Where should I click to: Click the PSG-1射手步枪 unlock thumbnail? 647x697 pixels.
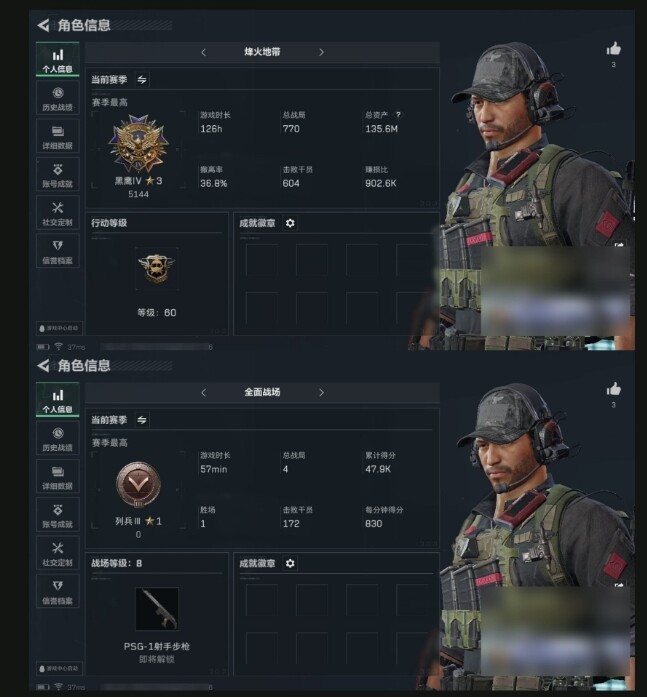point(157,609)
